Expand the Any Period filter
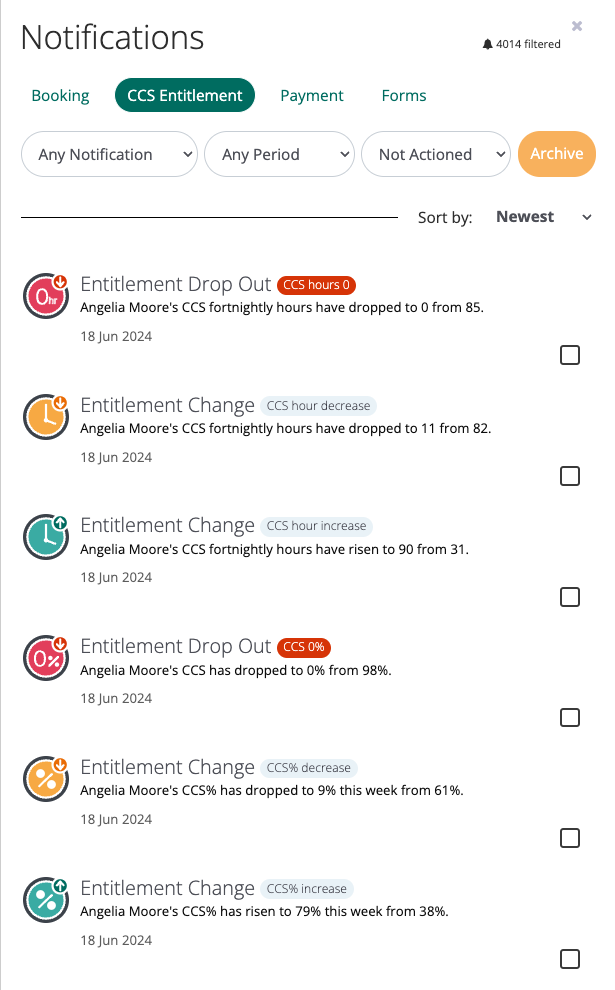Screen dimensions: 615x990 tap(279, 154)
